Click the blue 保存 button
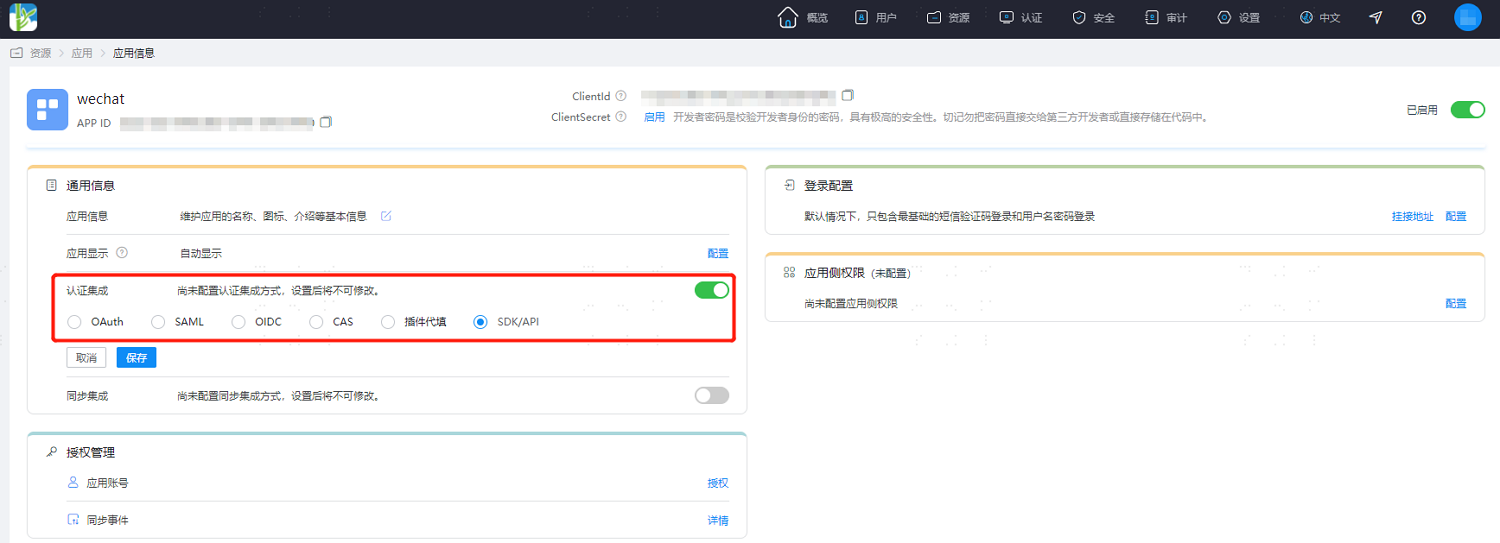Screen dimensions: 1500x543 [x=136, y=358]
